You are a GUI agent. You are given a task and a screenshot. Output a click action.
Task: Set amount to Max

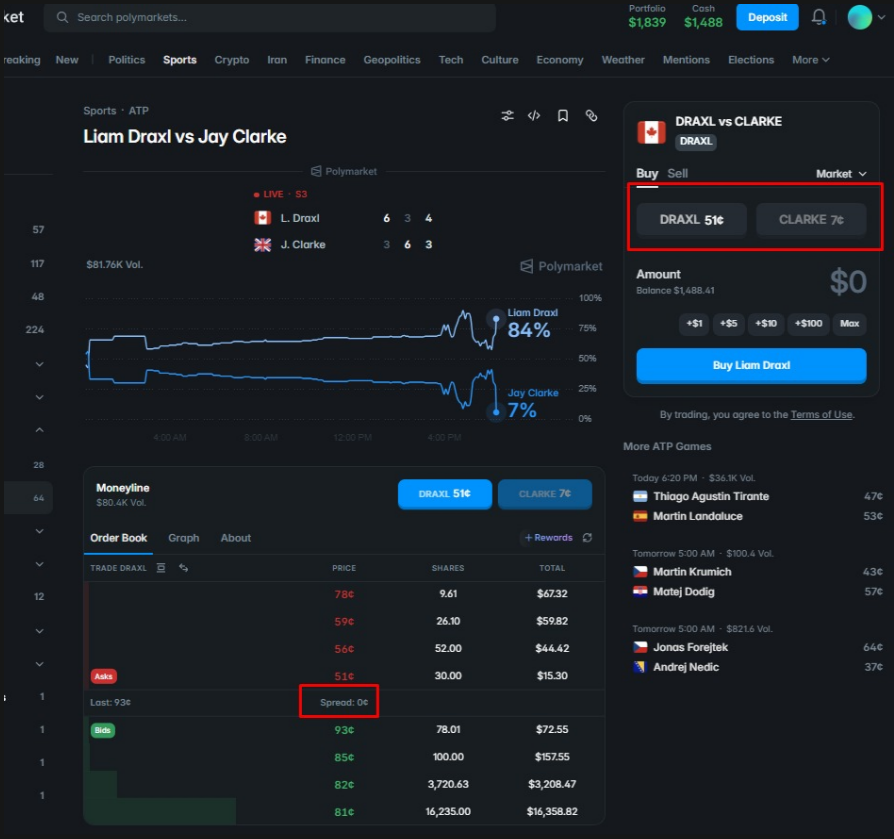click(x=849, y=324)
